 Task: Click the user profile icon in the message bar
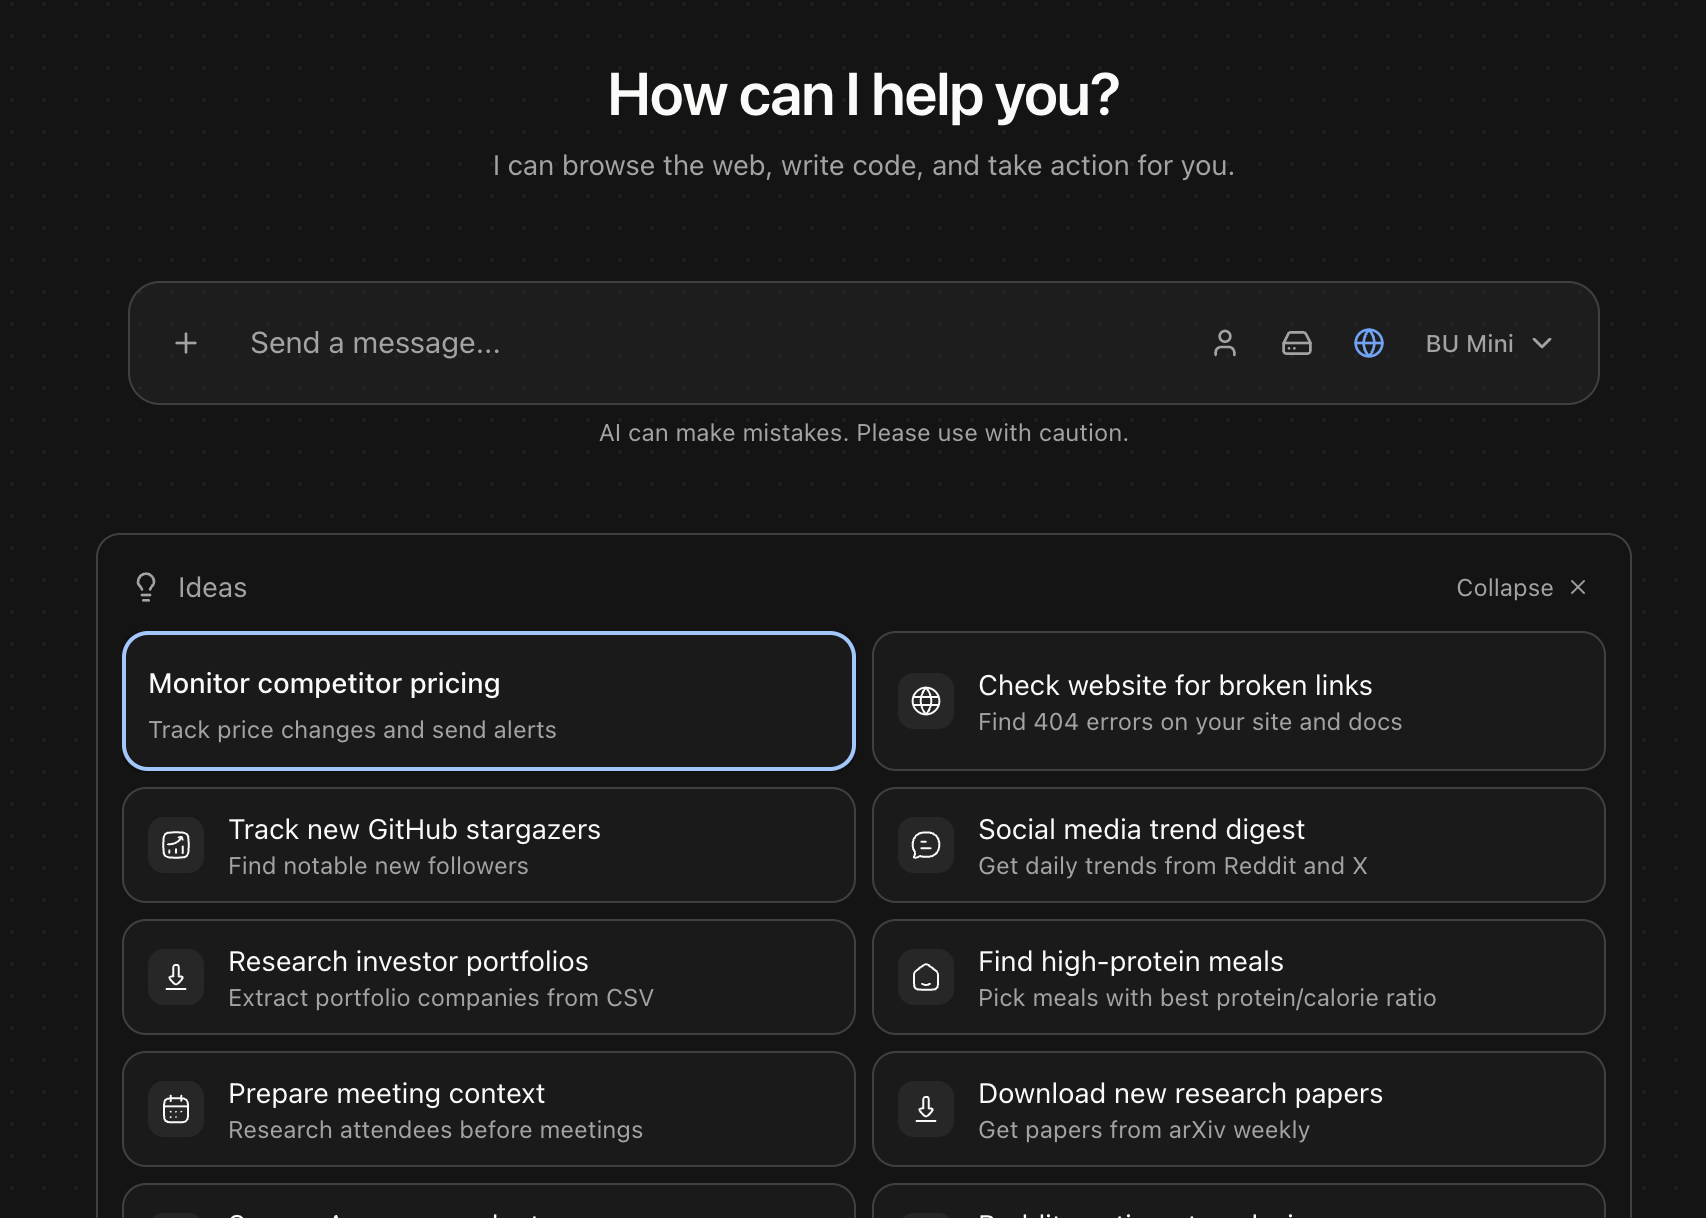(x=1224, y=343)
